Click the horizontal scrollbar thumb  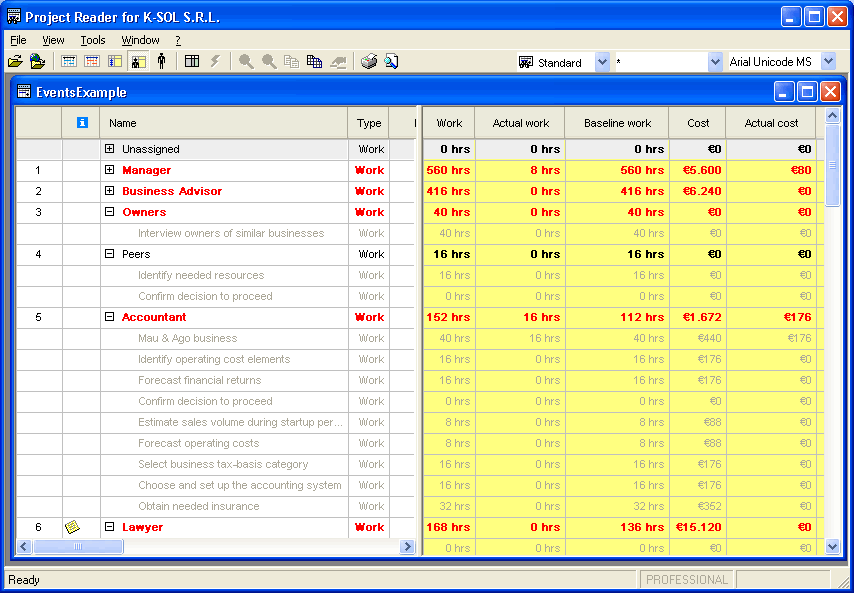pyautogui.click(x=78, y=547)
